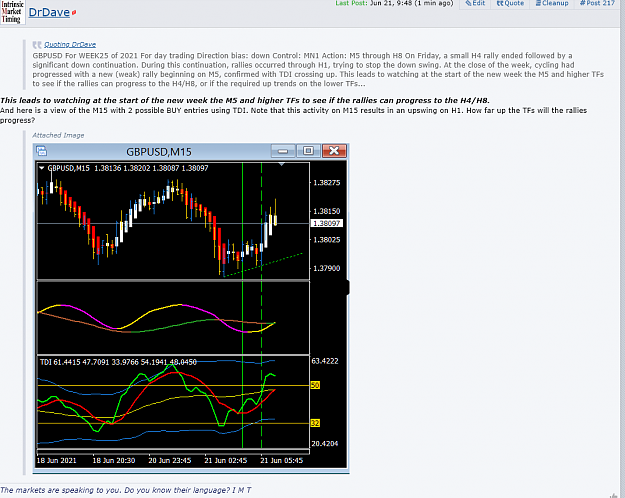Click the 21 Jun 05:45 time label
This screenshot has height=498, width=625.
[281, 460]
